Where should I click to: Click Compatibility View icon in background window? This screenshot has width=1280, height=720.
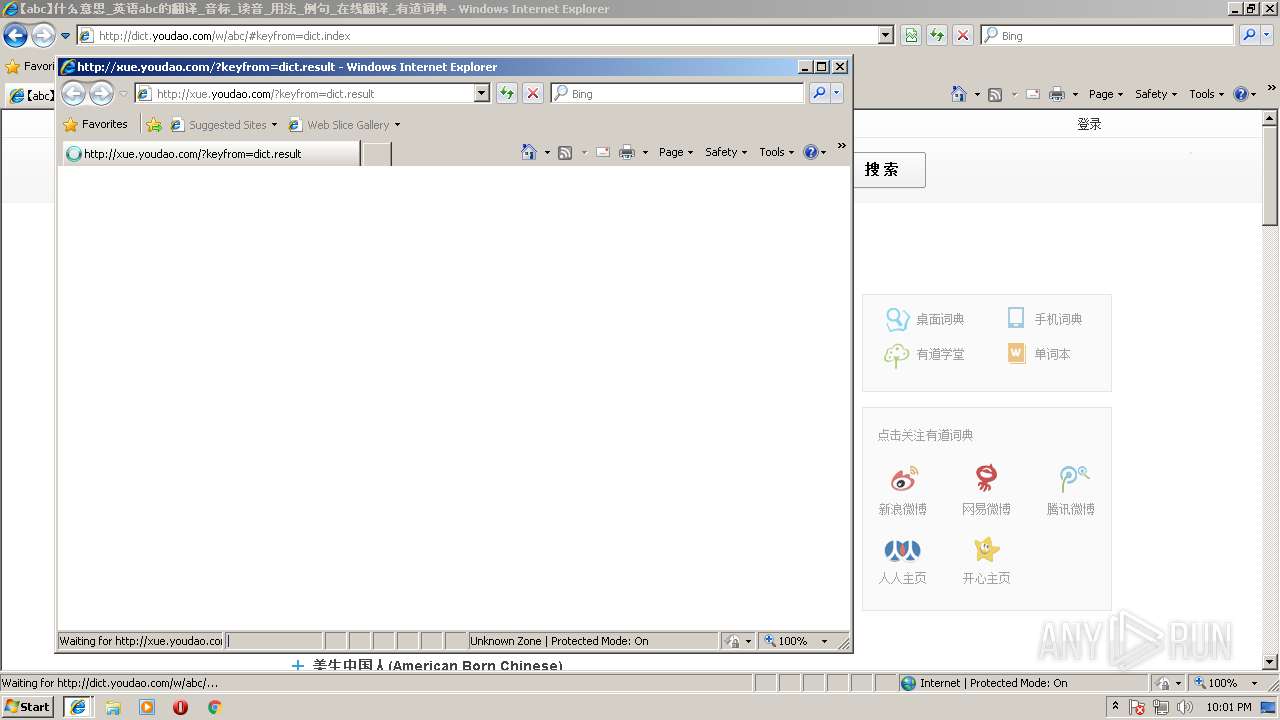click(x=911, y=35)
